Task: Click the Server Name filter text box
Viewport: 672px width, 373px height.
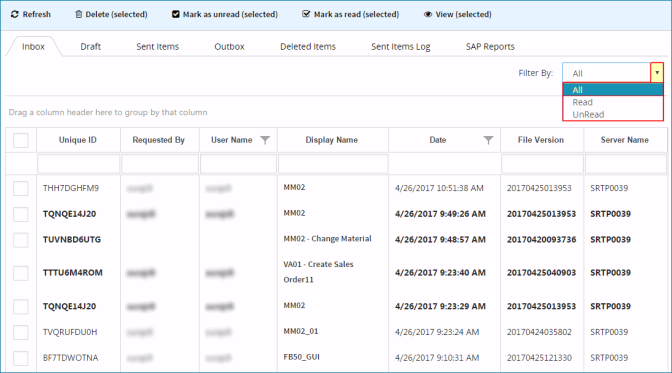Action: (626, 164)
